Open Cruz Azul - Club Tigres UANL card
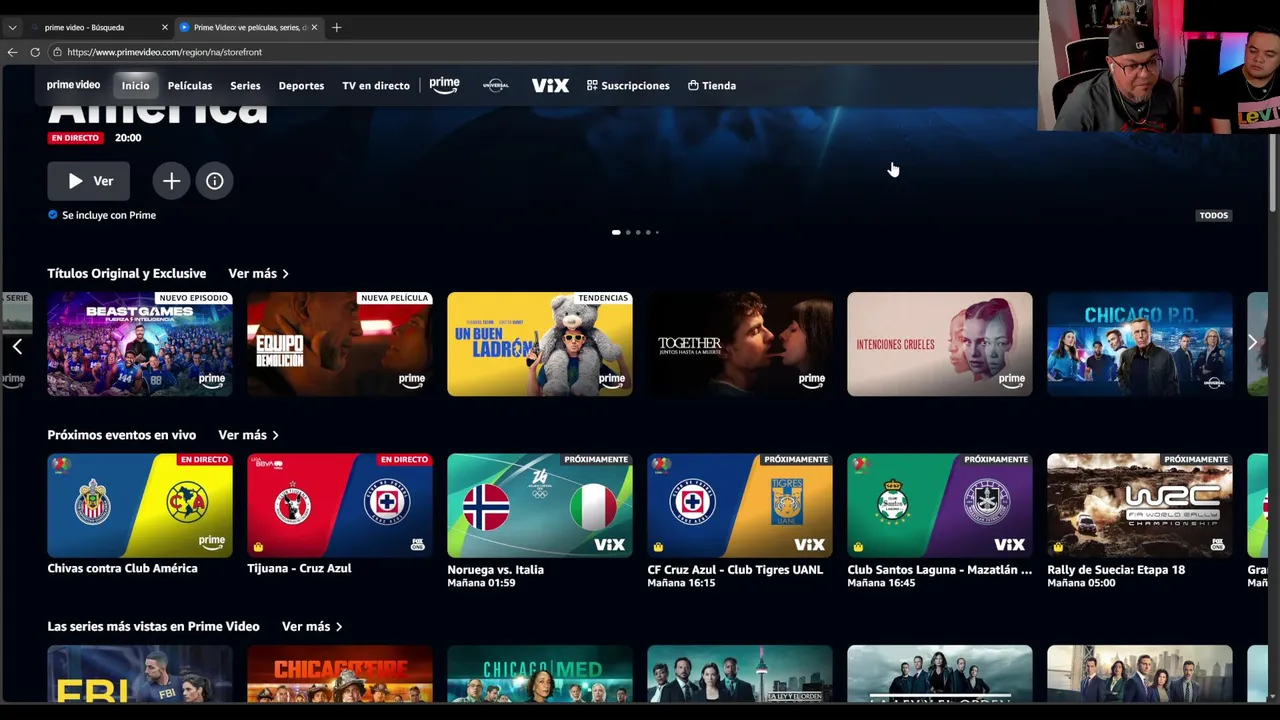 (740, 505)
